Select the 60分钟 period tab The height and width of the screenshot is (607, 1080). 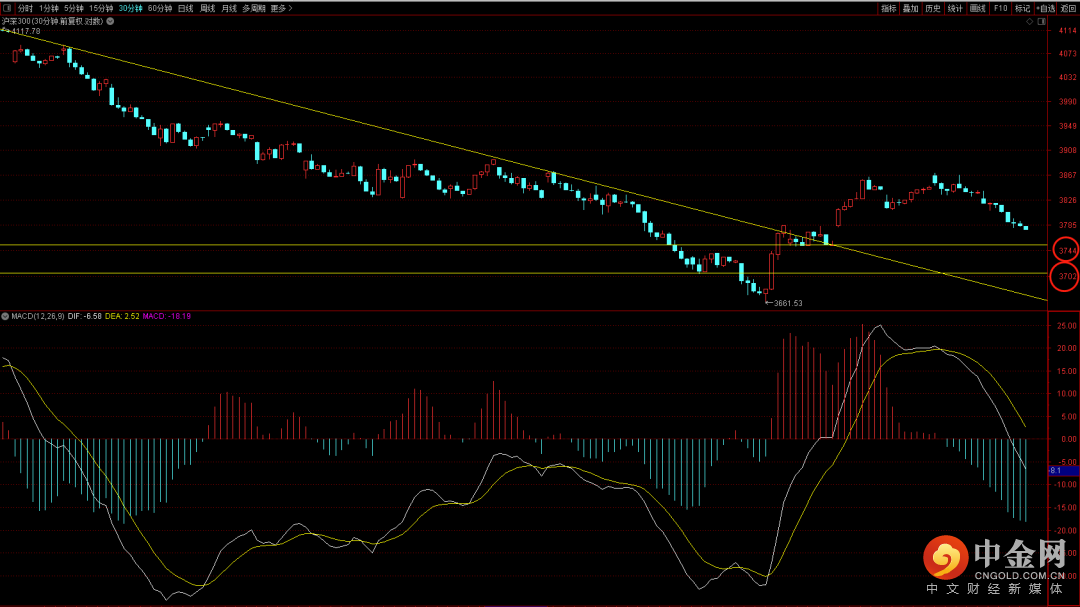pyautogui.click(x=159, y=8)
